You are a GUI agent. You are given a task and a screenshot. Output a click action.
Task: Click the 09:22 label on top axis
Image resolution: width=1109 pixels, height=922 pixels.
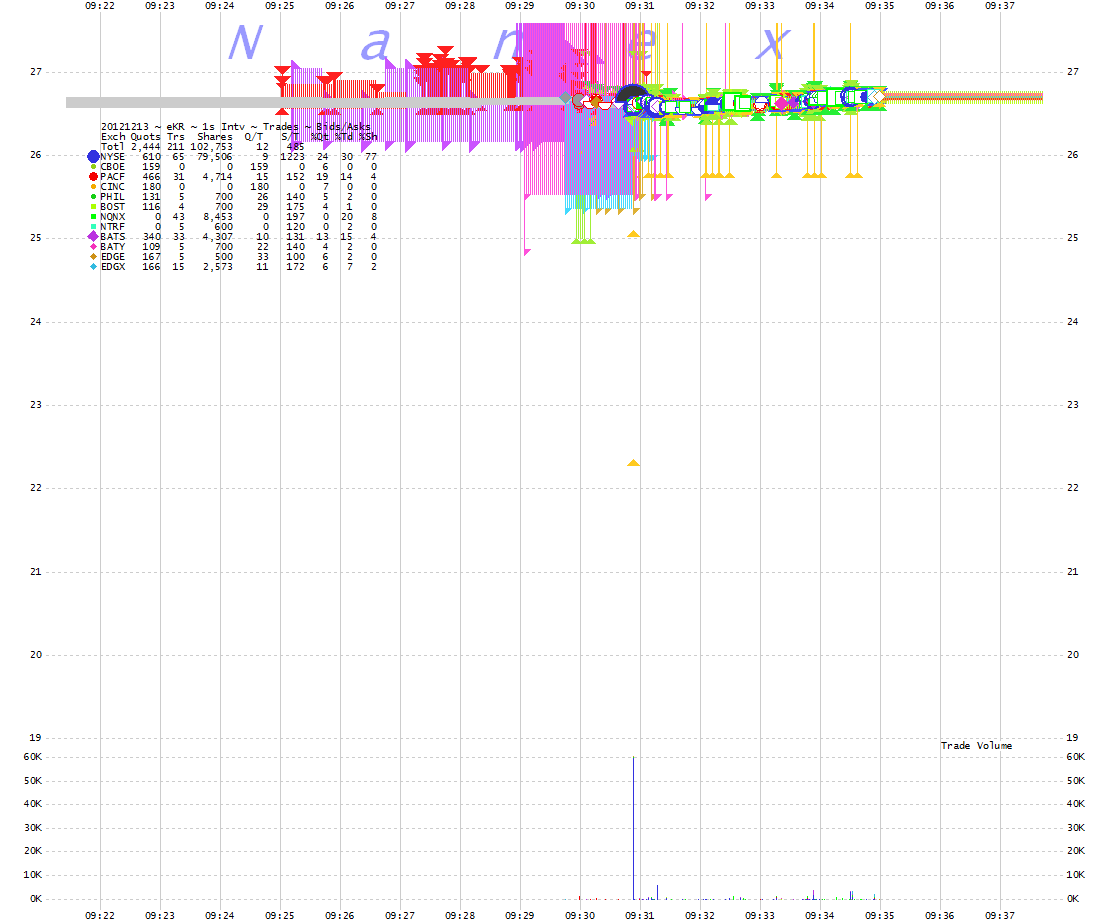click(100, 5)
